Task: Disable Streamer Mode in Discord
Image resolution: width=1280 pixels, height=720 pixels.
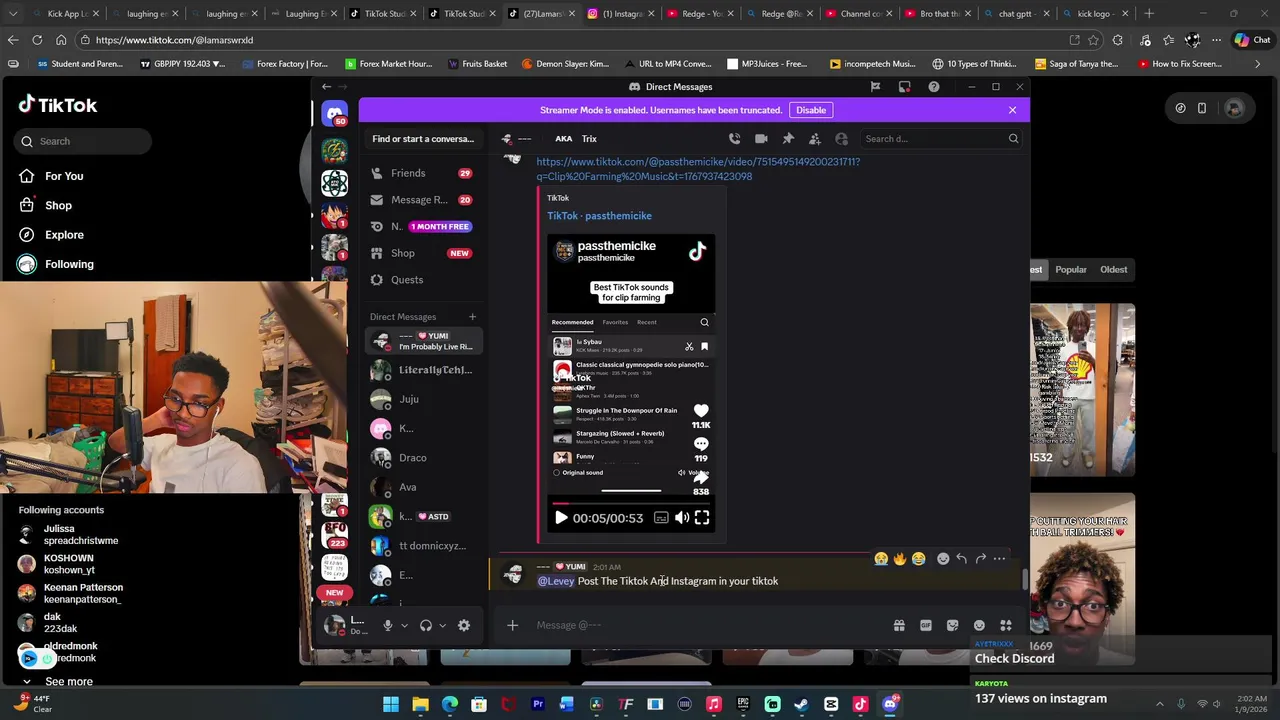Action: pos(811,110)
